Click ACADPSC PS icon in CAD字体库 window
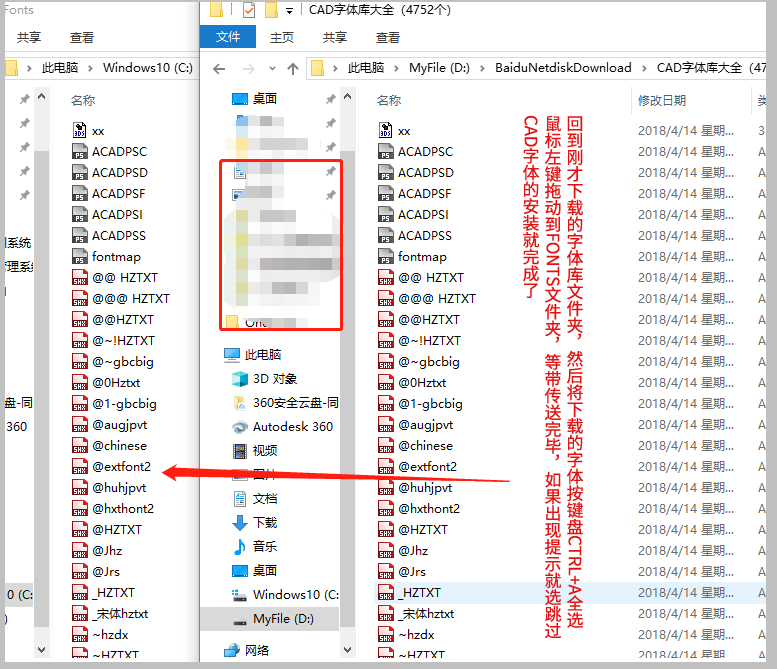The image size is (777, 669). [x=386, y=151]
